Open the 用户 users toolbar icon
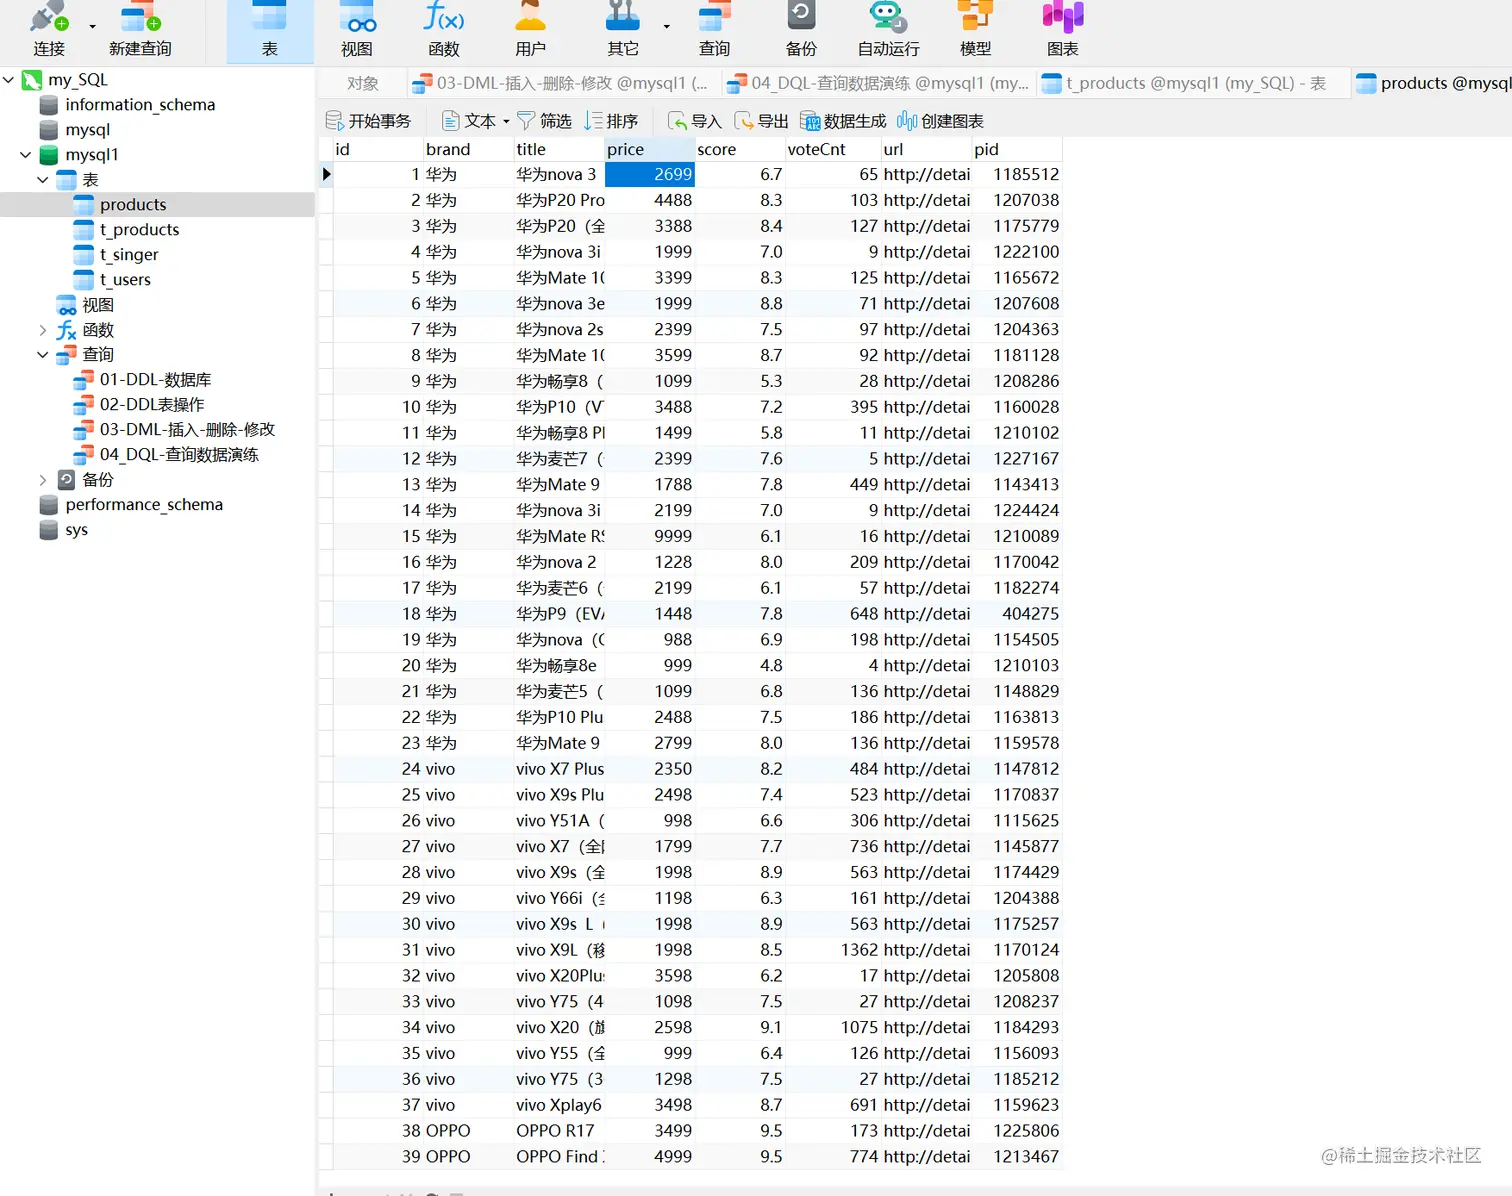 pyautogui.click(x=531, y=30)
